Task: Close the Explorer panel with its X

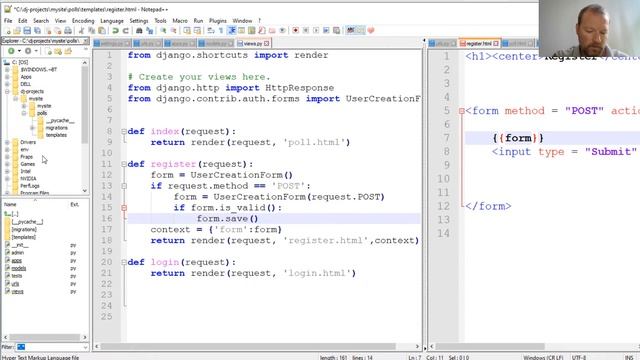Action: click(x=85, y=41)
